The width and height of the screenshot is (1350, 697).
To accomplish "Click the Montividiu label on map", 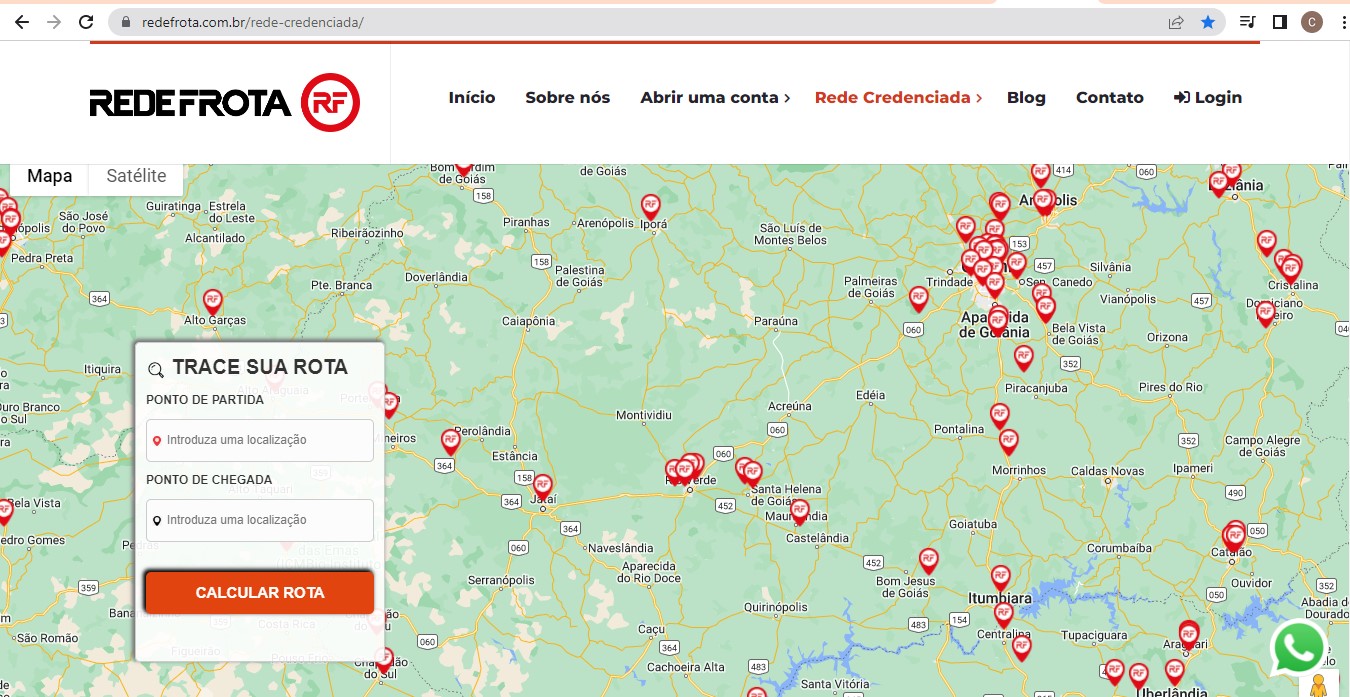I will click(644, 415).
